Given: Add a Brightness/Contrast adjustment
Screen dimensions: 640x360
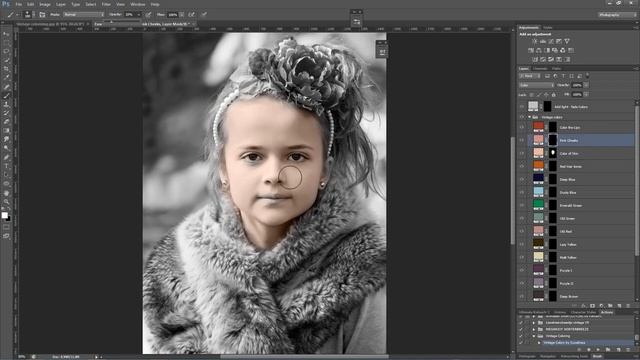Looking at the screenshot, I should coord(535,41).
